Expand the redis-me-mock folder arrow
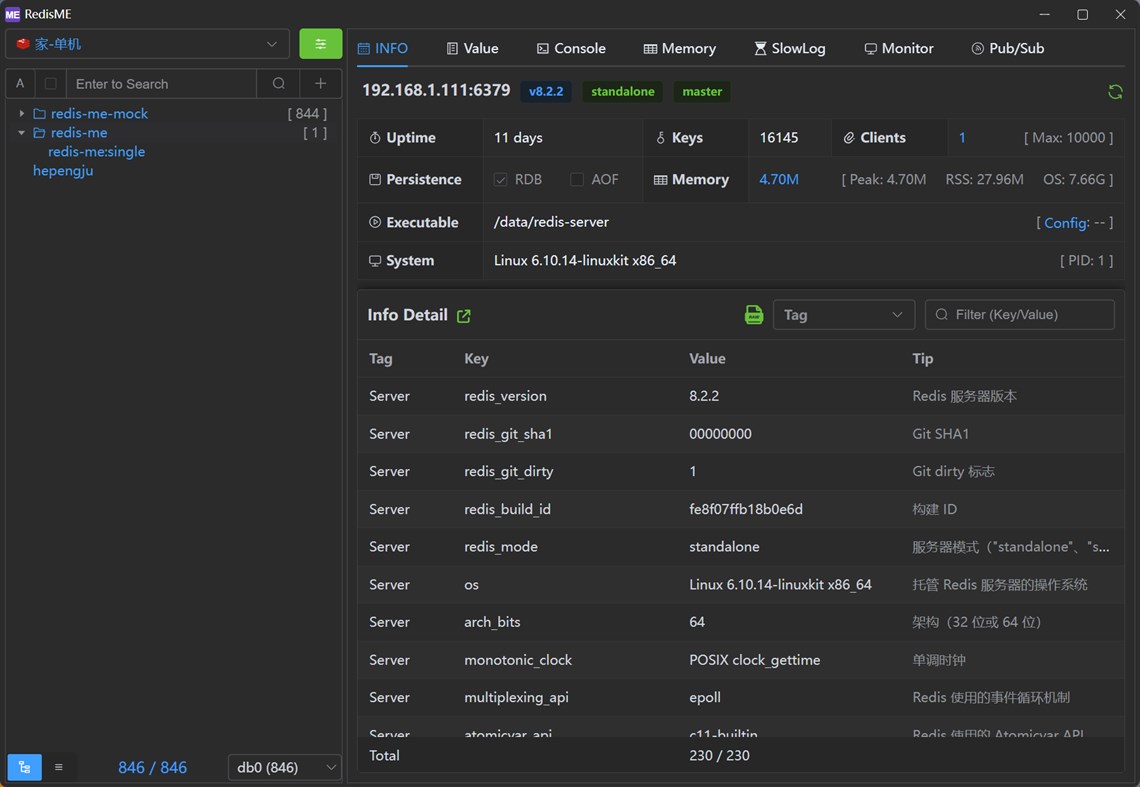The height and width of the screenshot is (787, 1140). [x=22, y=113]
